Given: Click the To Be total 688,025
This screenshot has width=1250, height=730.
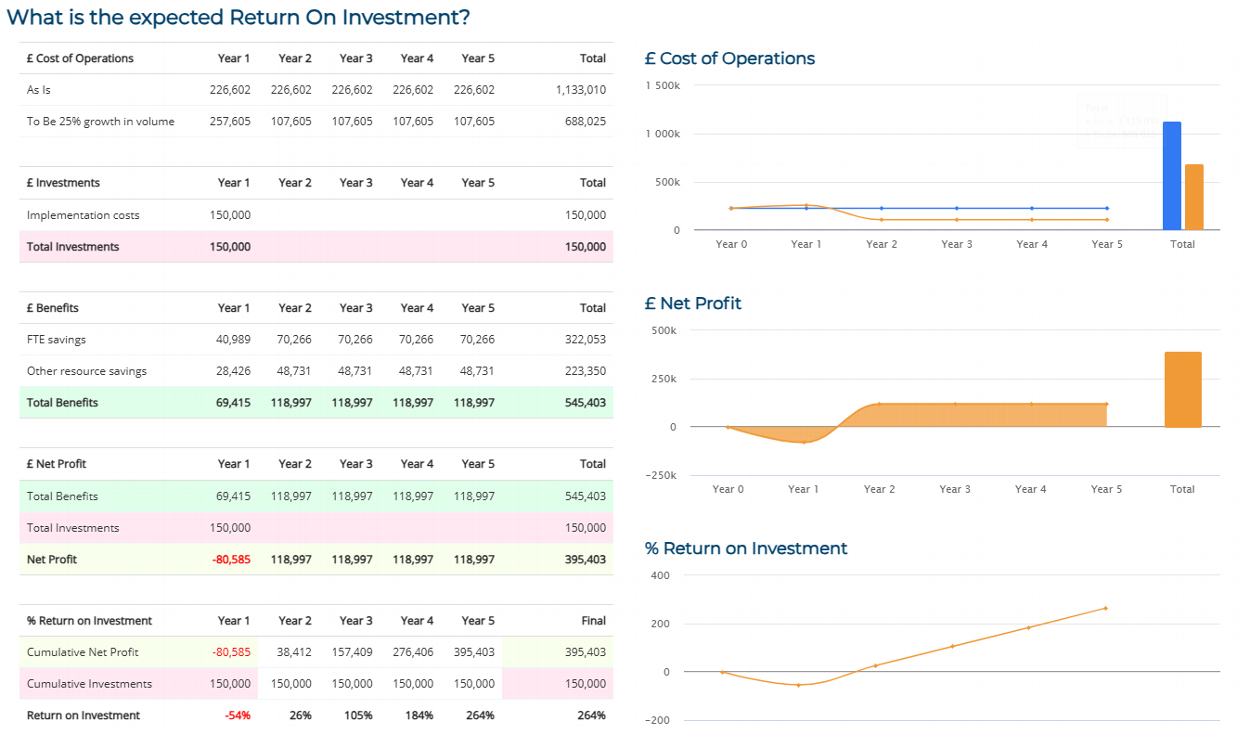Looking at the screenshot, I should tap(585, 122).
